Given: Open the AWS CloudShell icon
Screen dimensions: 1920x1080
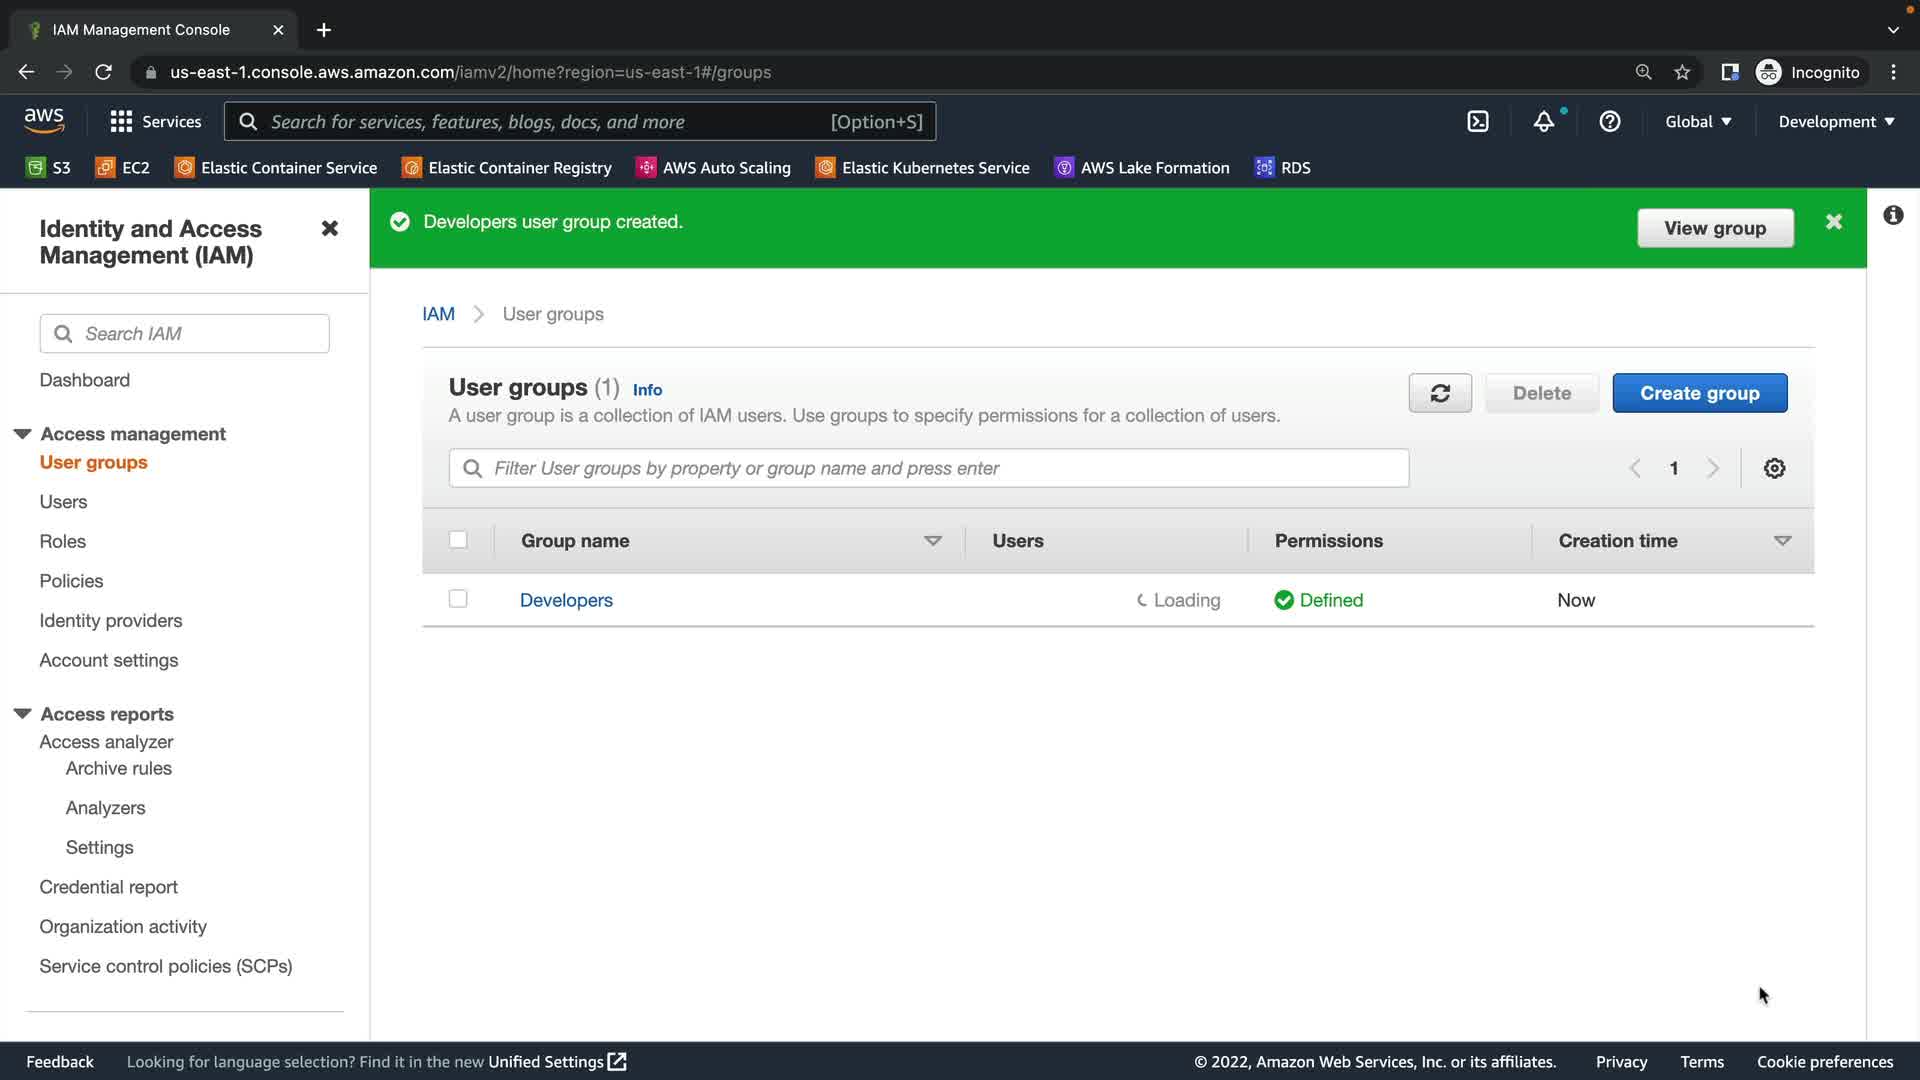Looking at the screenshot, I should [x=1477, y=121].
